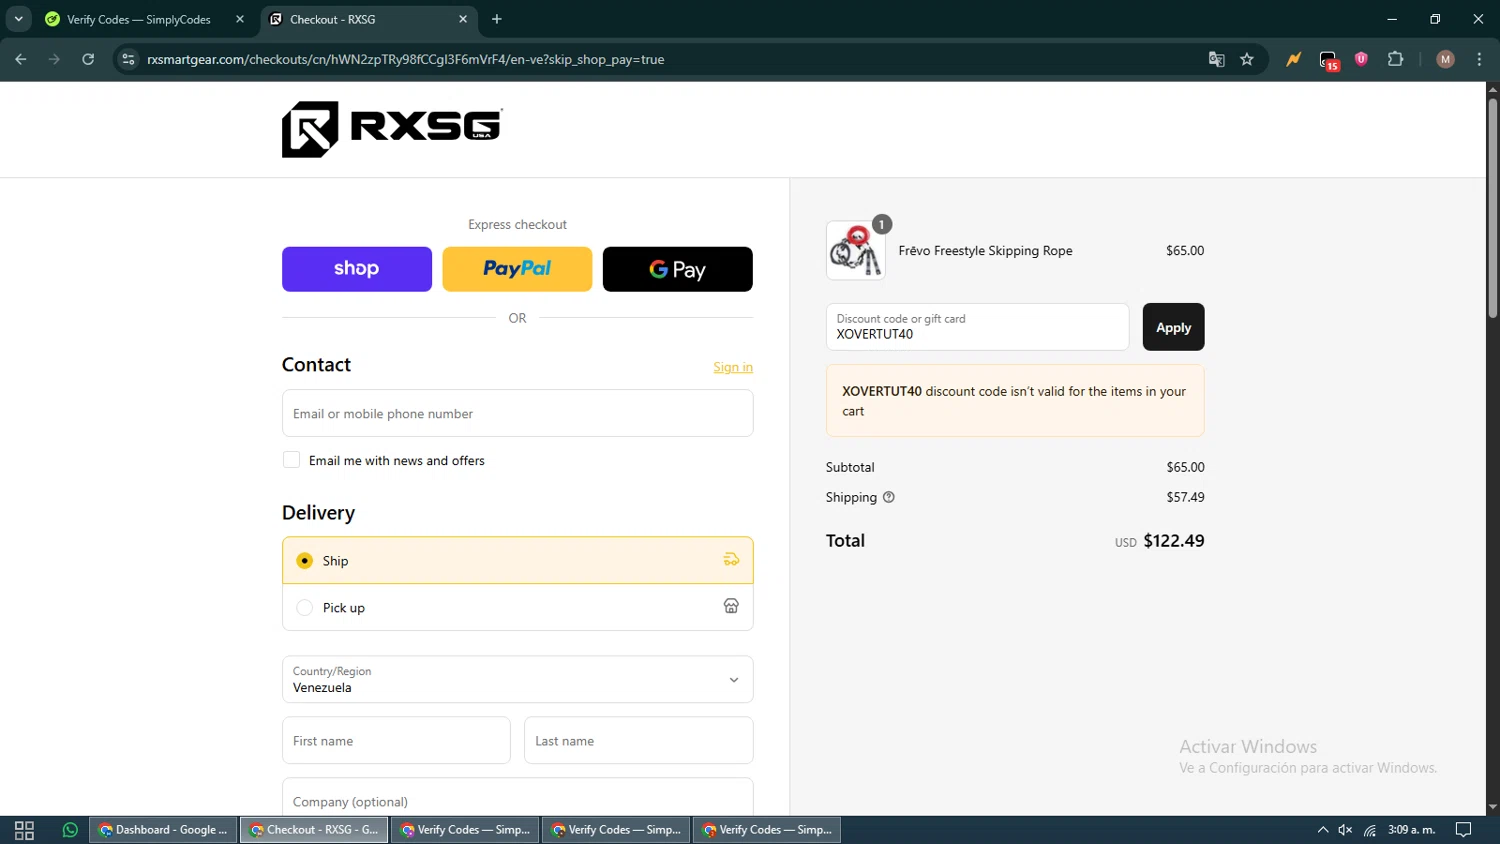Click the Company (optional) field
Screen dimensions: 1500x844
[x=517, y=798]
